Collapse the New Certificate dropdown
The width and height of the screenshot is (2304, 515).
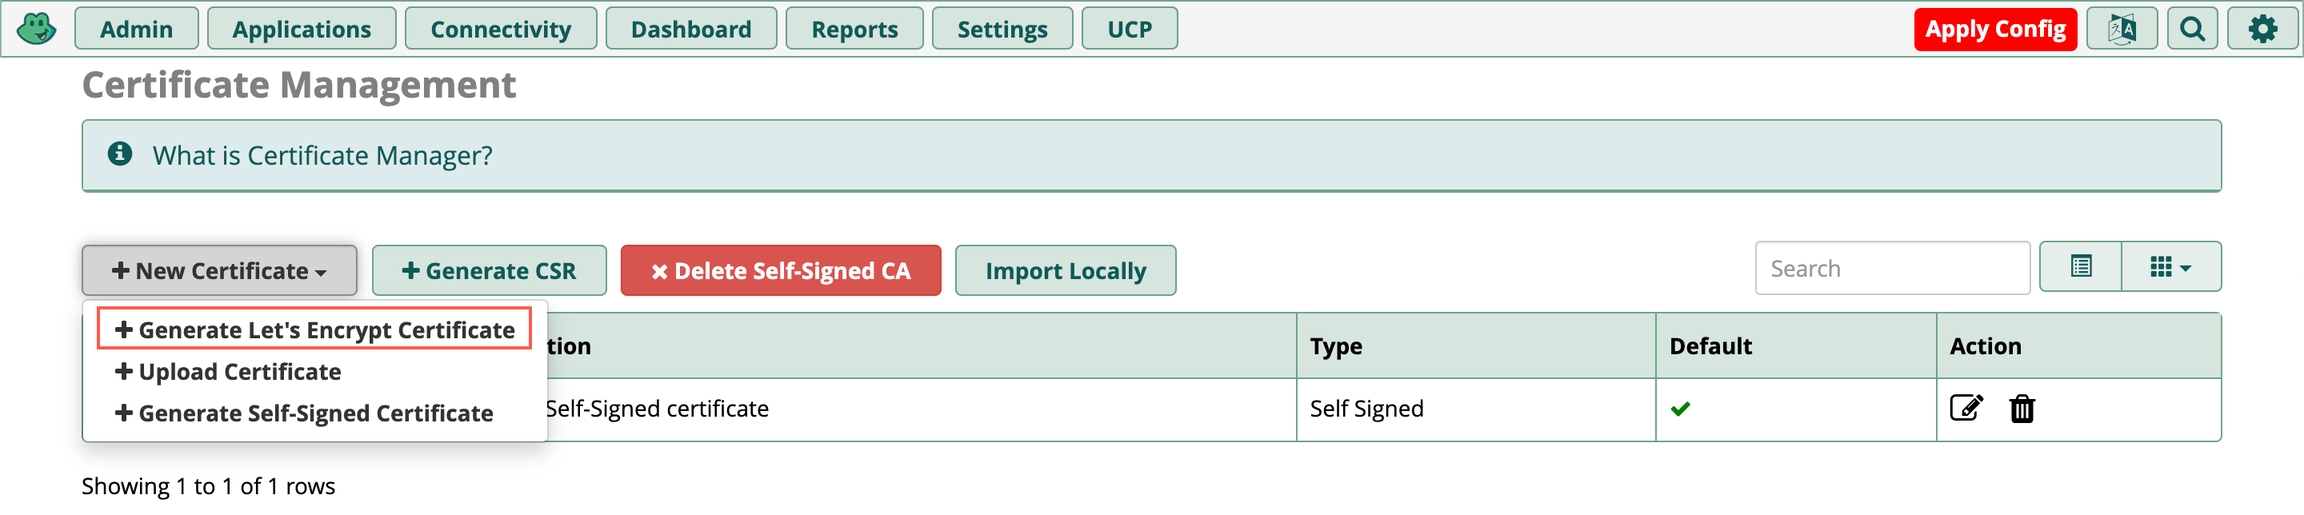click(219, 271)
